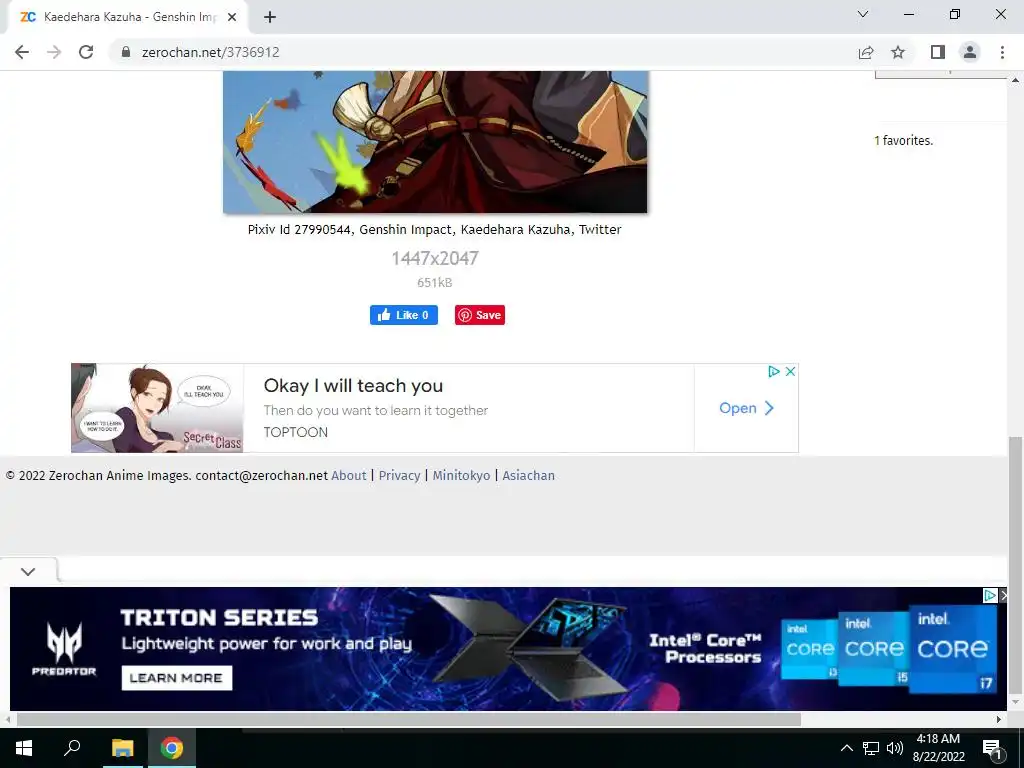This screenshot has width=1024, height=768.
Task: Click the AdChoices icon on TOPTOON ad
Action: pyautogui.click(x=774, y=372)
